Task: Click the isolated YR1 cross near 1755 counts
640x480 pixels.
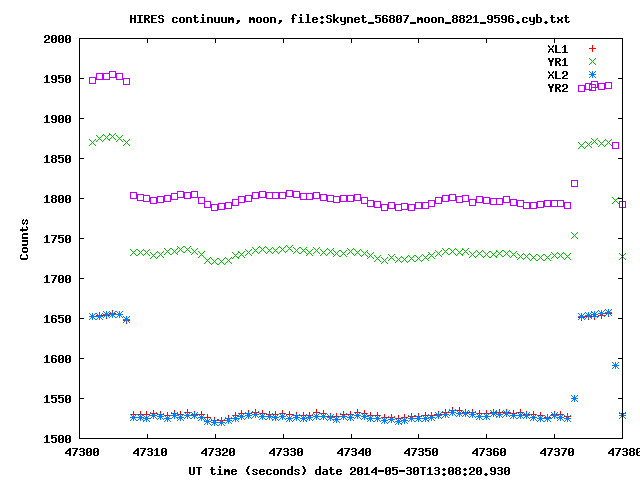Action: tap(574, 236)
